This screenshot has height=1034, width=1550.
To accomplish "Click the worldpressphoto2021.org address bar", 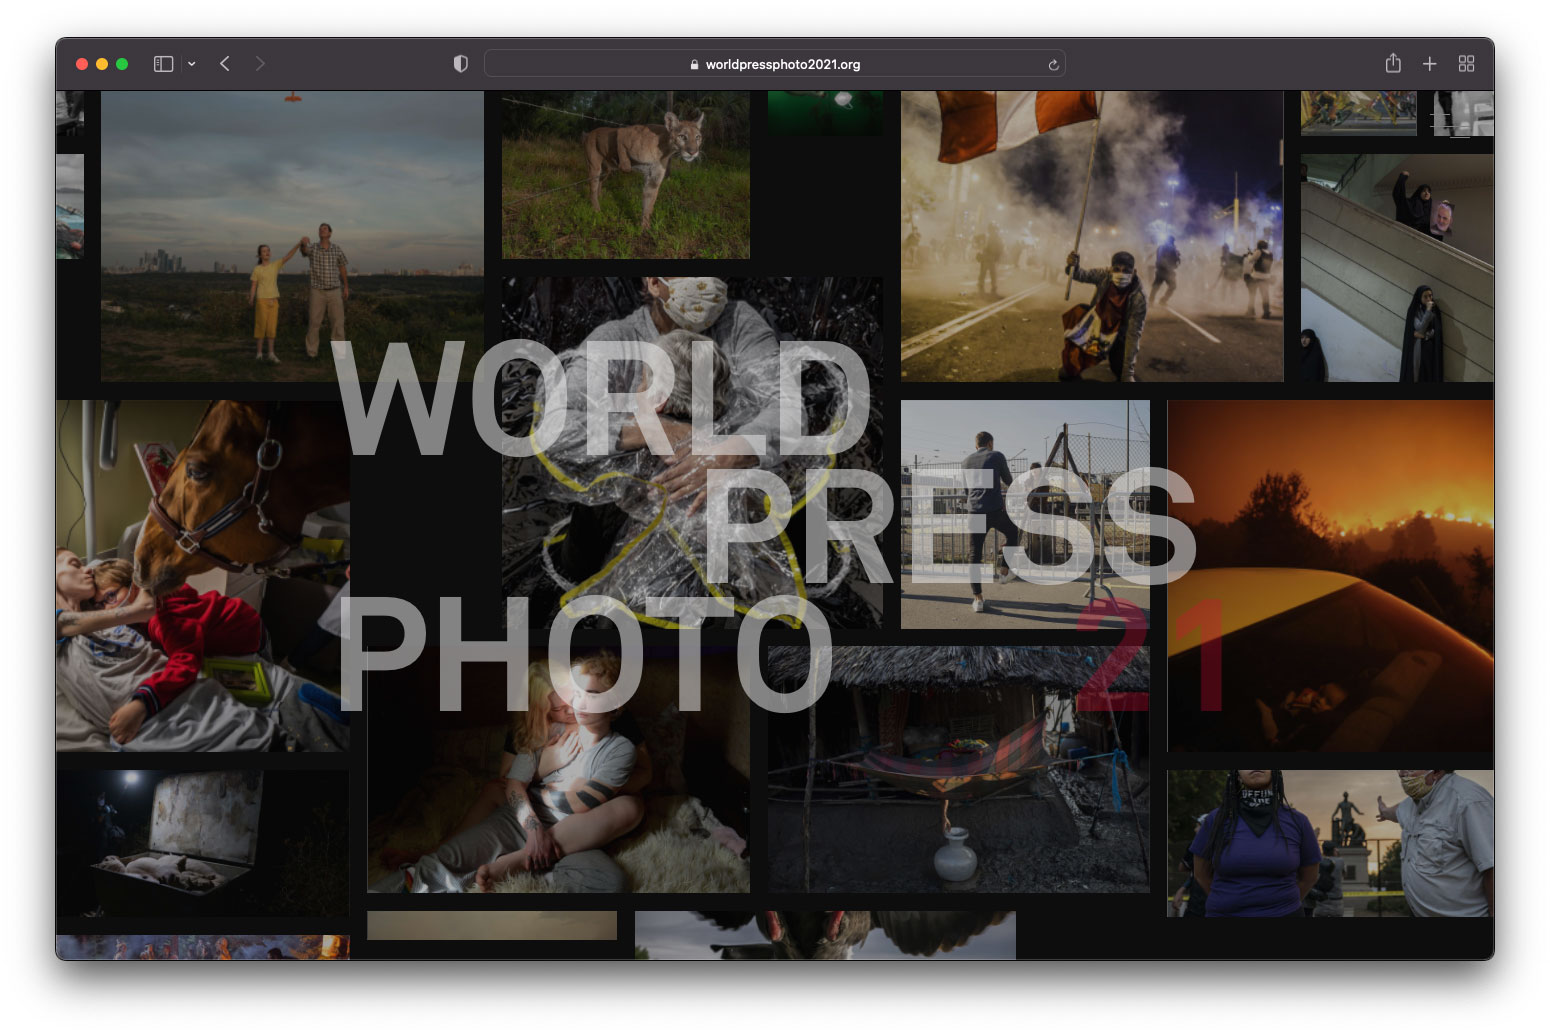I will click(775, 64).
